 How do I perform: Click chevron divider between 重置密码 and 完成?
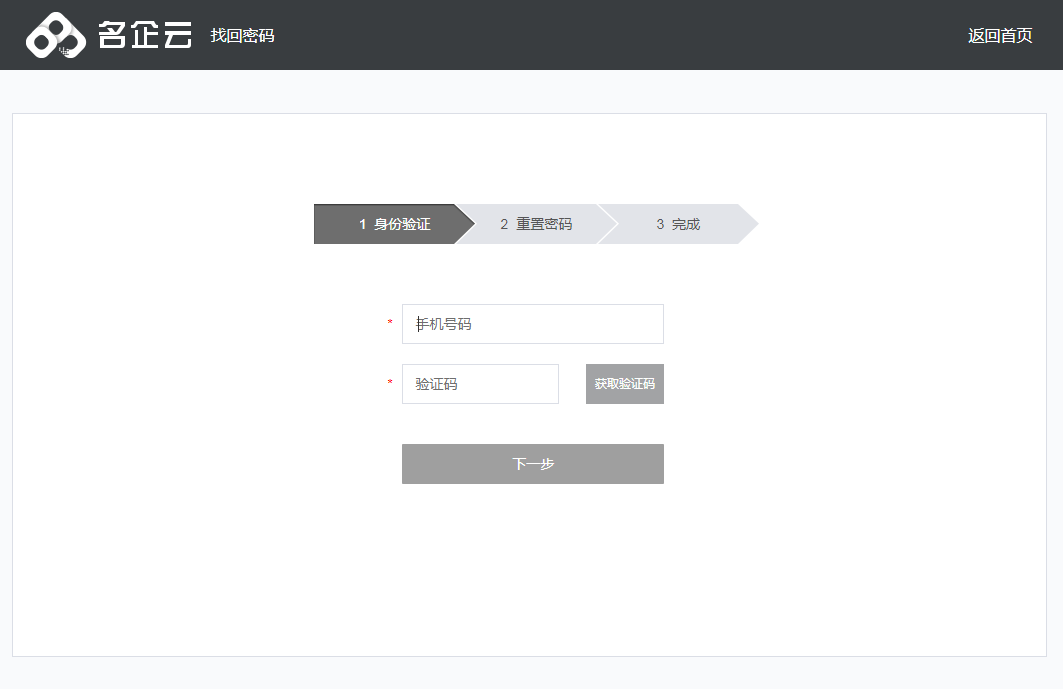pos(609,224)
